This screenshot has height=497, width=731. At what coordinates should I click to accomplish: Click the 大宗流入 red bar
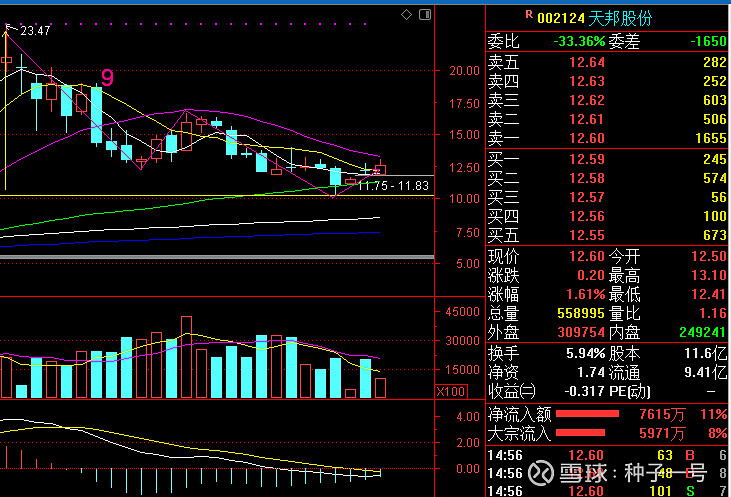coord(580,433)
